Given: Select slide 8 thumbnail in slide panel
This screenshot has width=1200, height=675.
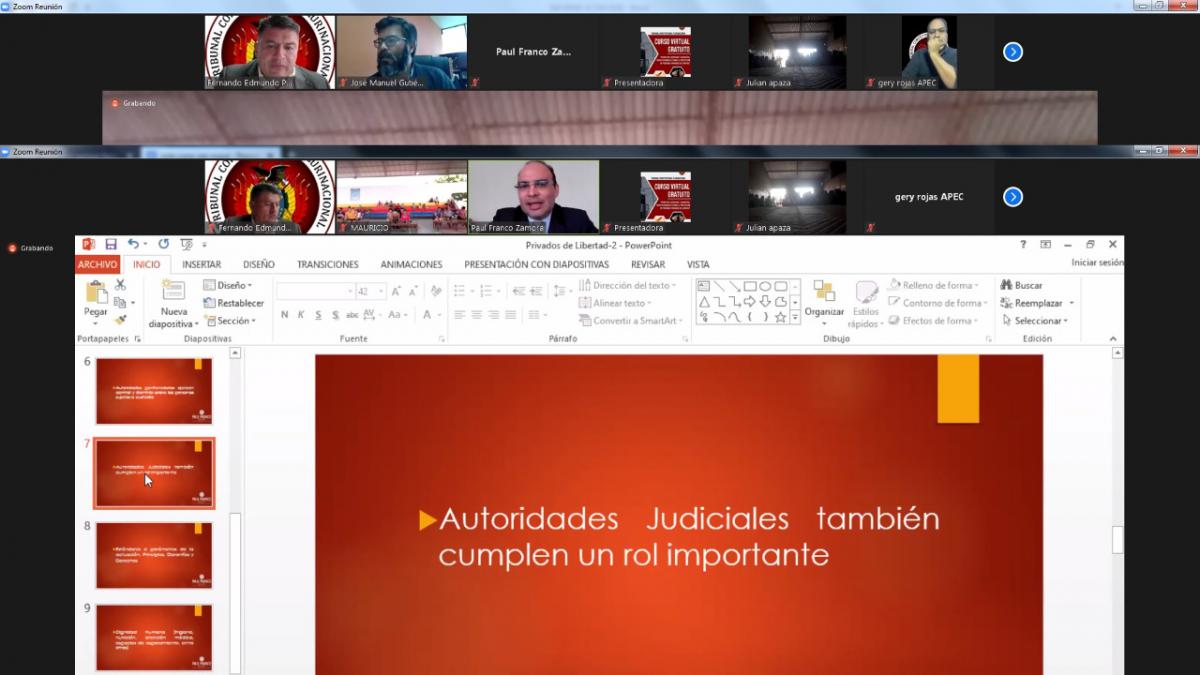Looking at the screenshot, I should click(x=154, y=555).
